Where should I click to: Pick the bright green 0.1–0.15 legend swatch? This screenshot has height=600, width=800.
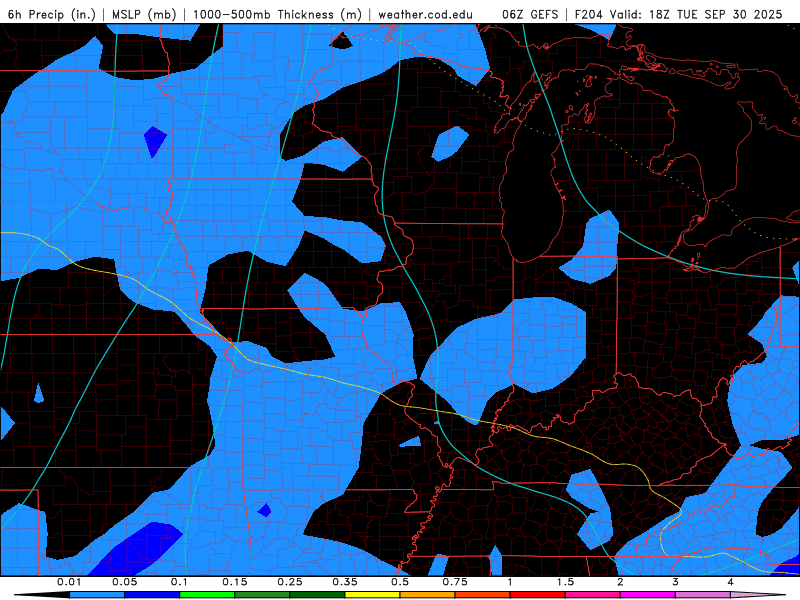[207, 595]
